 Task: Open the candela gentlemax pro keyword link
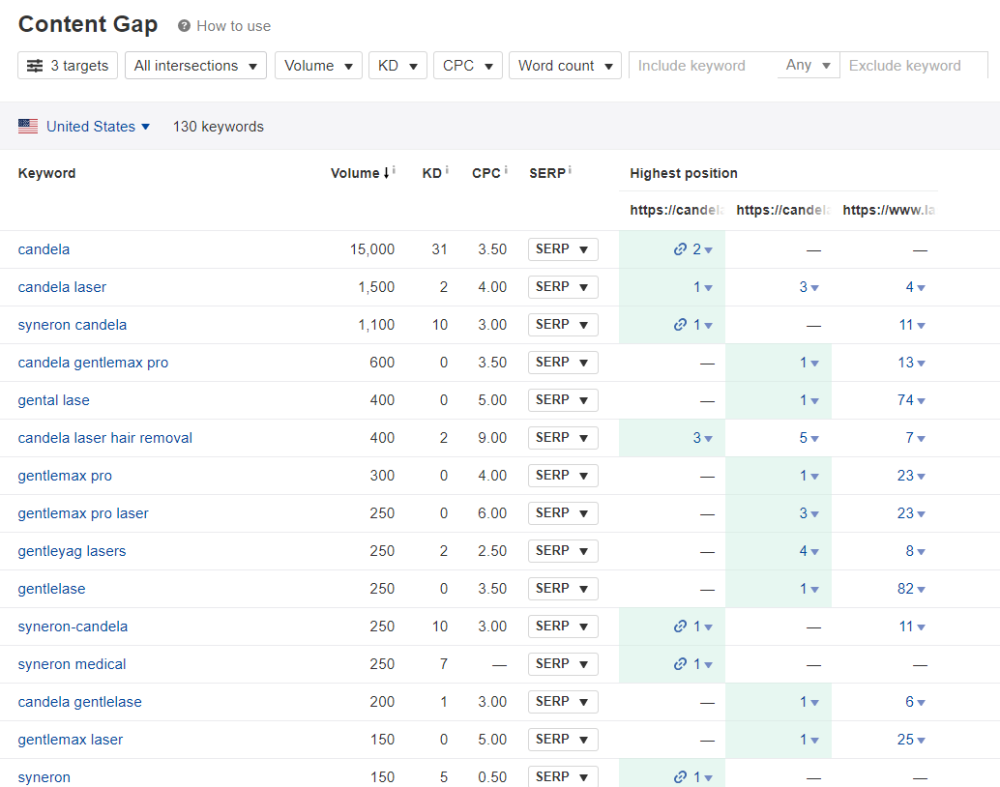click(x=93, y=362)
